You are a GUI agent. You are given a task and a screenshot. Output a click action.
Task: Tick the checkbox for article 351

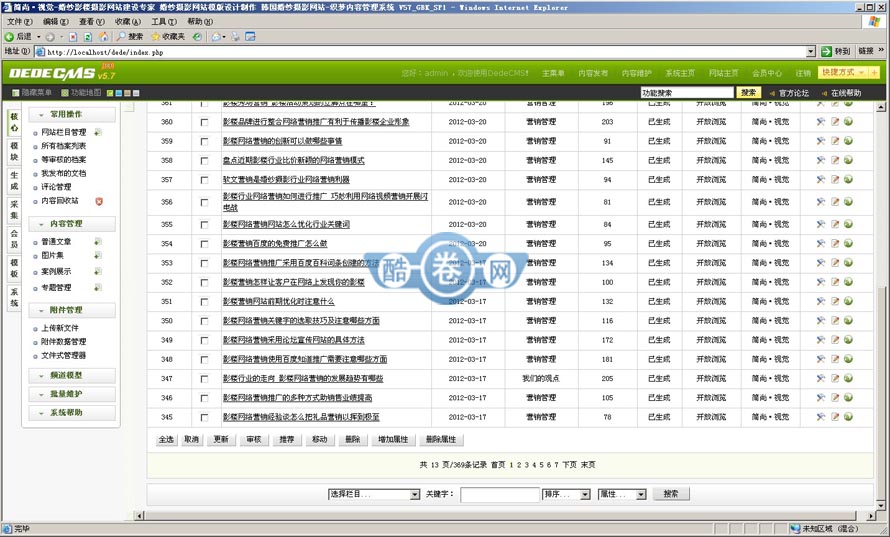(x=204, y=302)
